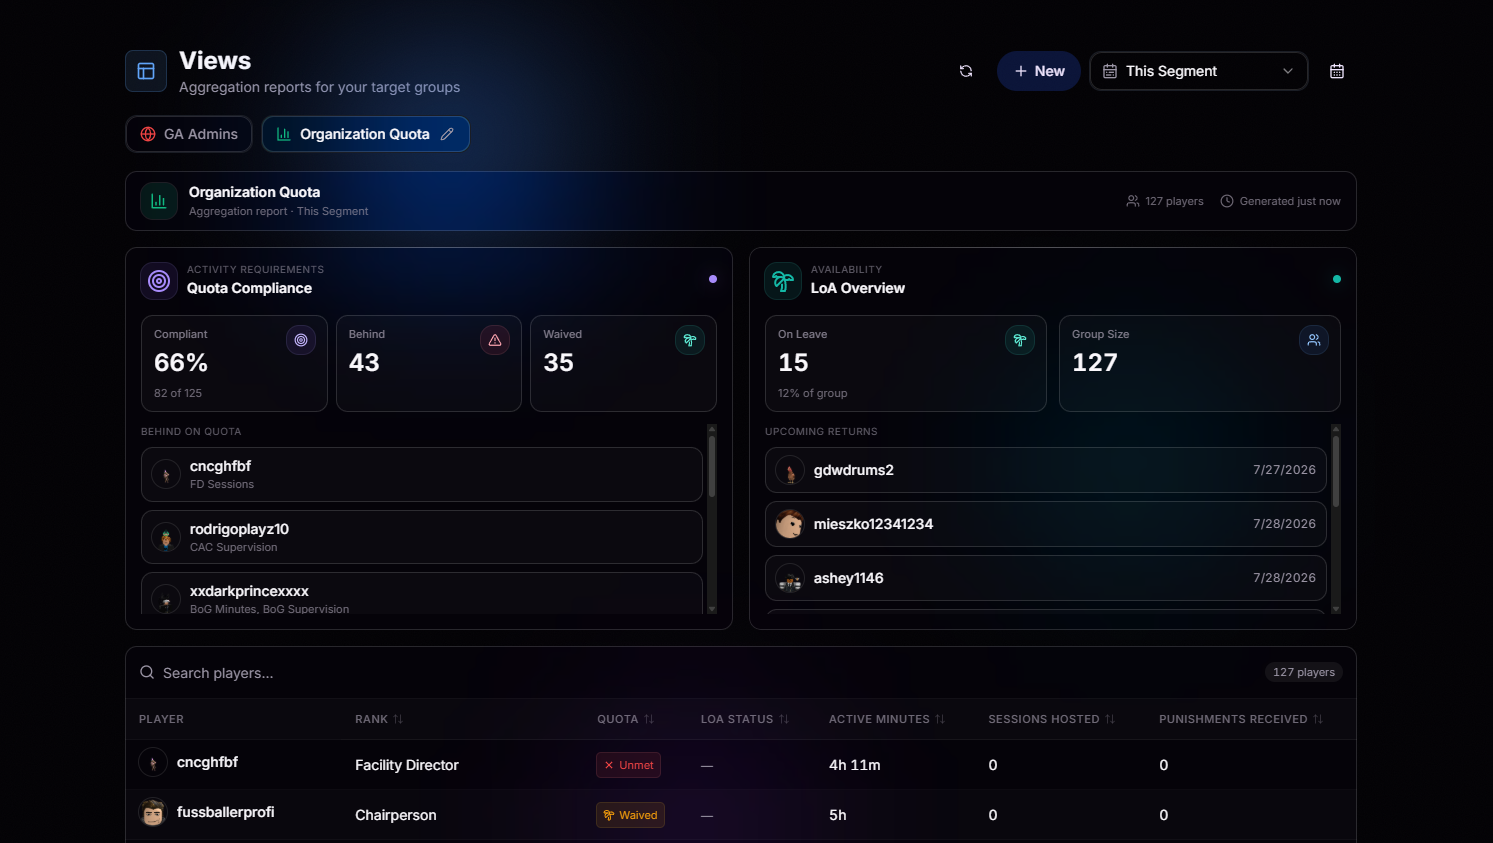Click the 7/27/2026 return date
1493x843 pixels.
pyautogui.click(x=1284, y=470)
